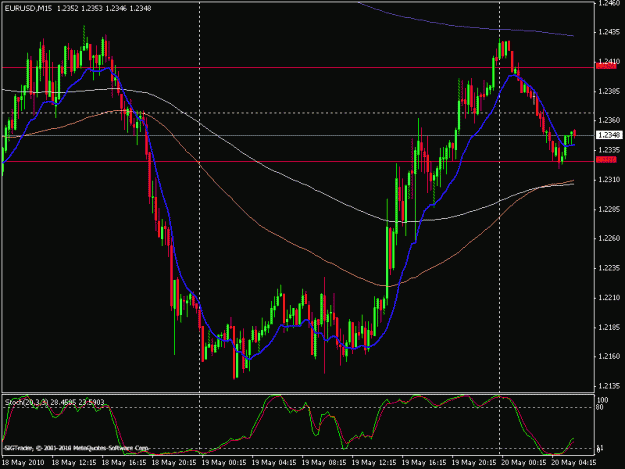Click the 18 May 16:15 time label
Screen dimensions: 625x469
tap(124, 463)
